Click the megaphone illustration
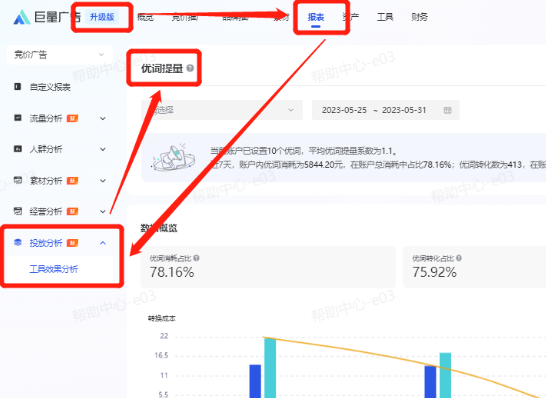546x398 pixels. click(174, 158)
